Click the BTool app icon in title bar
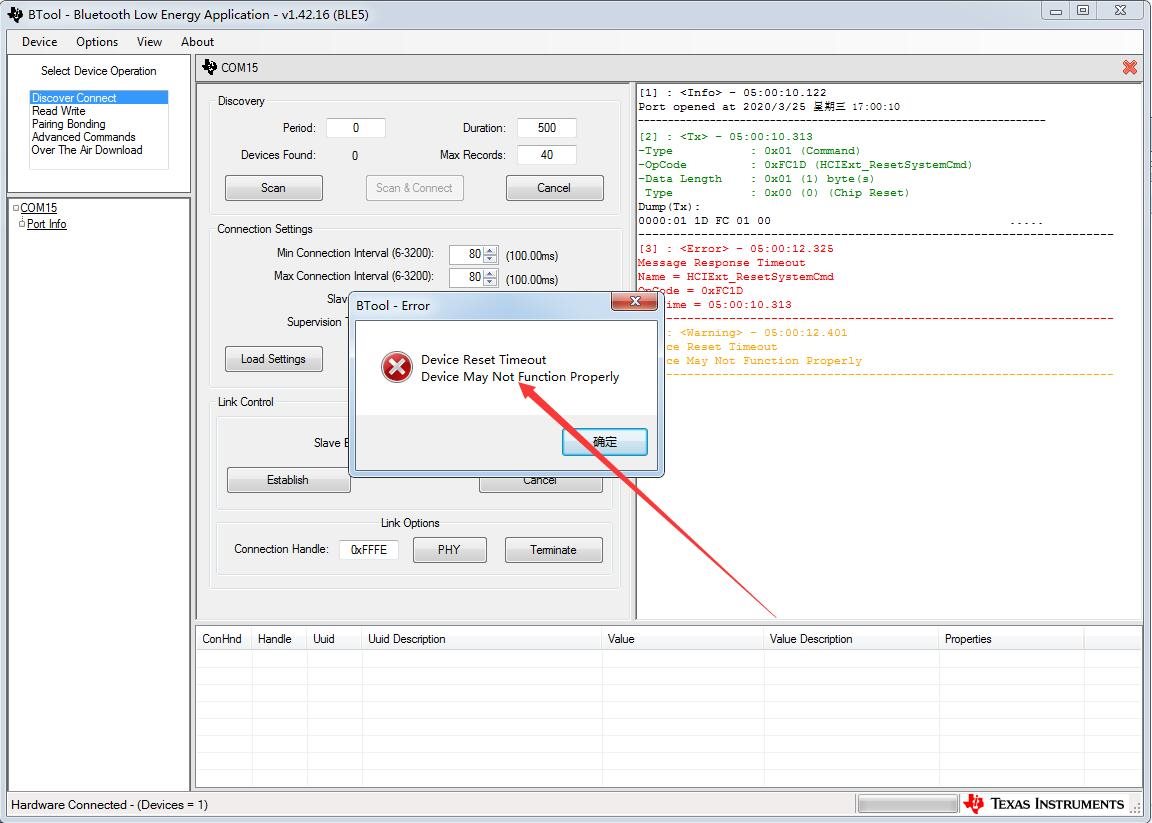Viewport: 1152px width, 823px height. click(x=15, y=15)
